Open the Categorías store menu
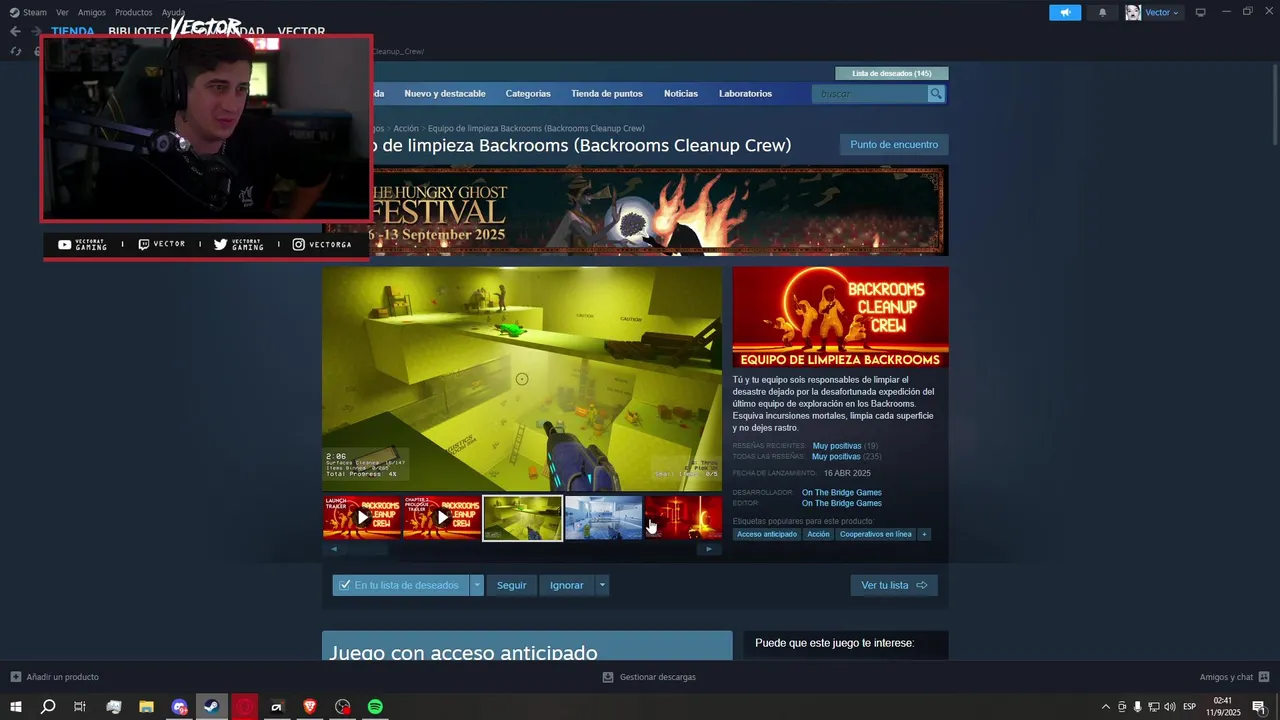1280x720 pixels. 528,93
